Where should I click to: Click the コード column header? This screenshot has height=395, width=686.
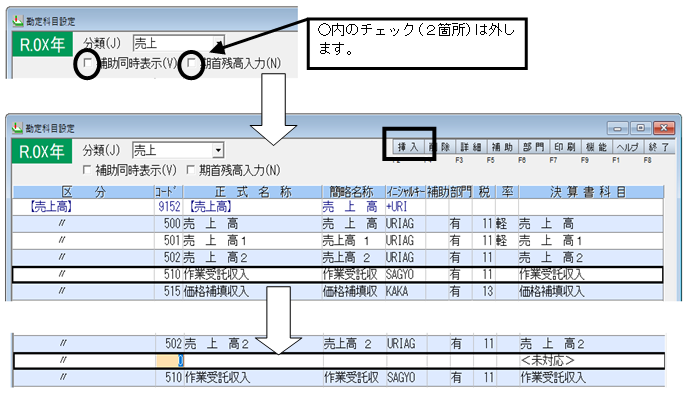pyautogui.click(x=168, y=192)
